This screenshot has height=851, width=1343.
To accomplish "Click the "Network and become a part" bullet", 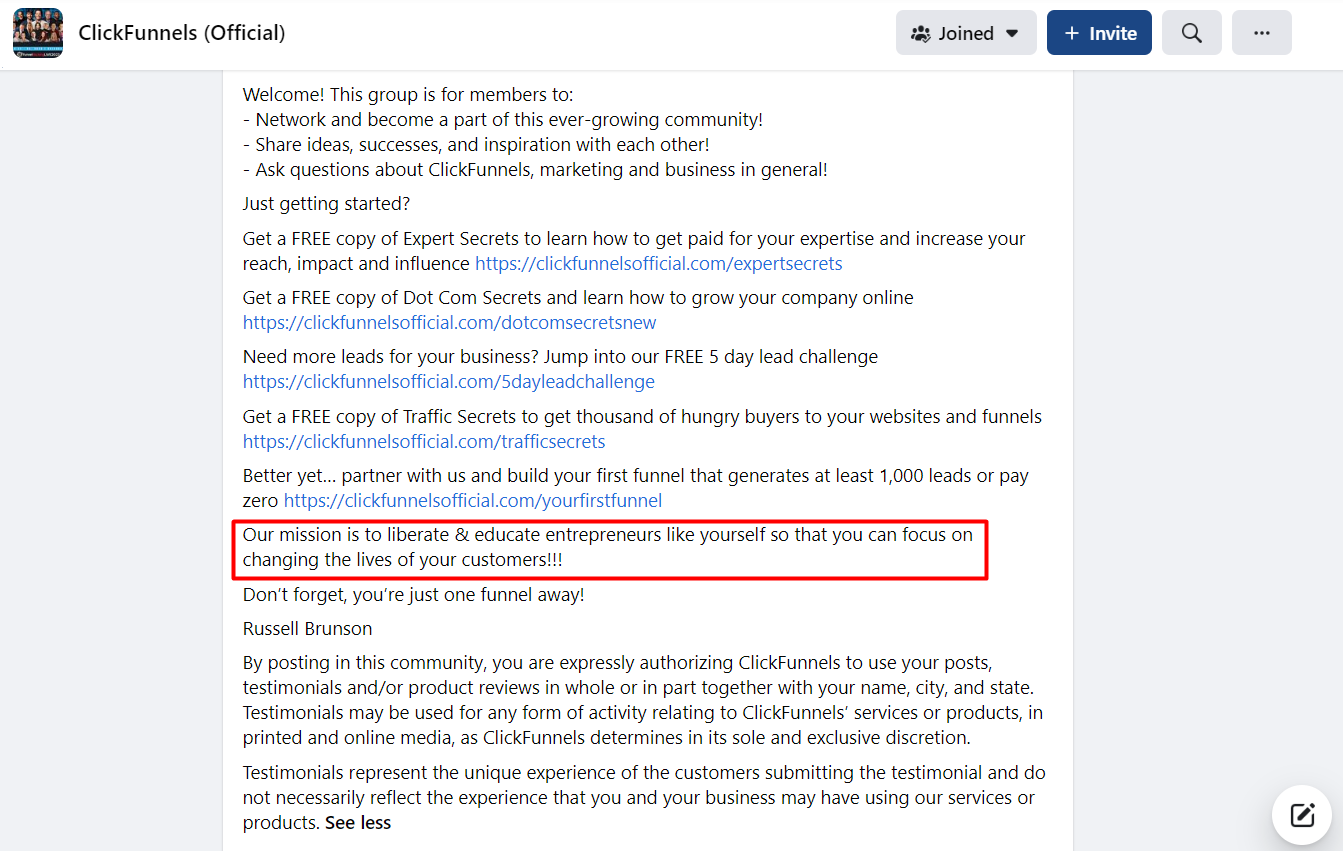I will coord(503,120).
